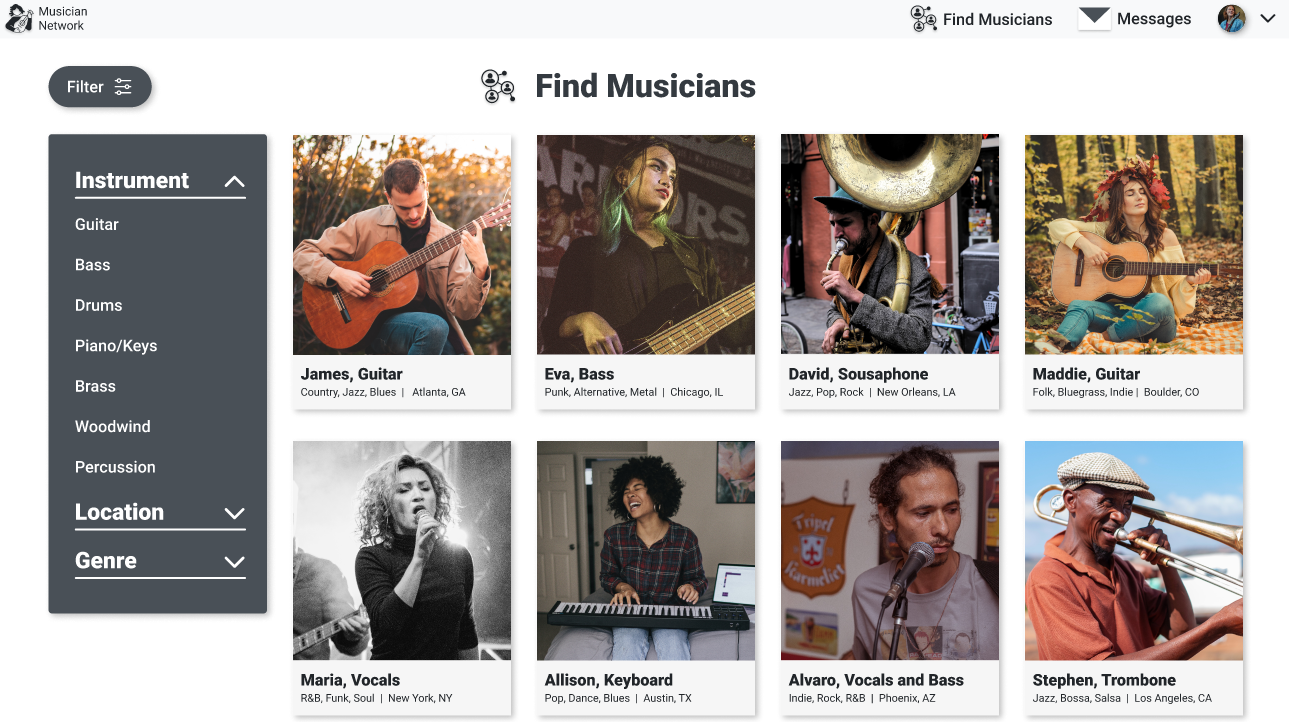Open the Messages link in navbar
The height and width of the screenshot is (722, 1289).
click(1153, 19)
